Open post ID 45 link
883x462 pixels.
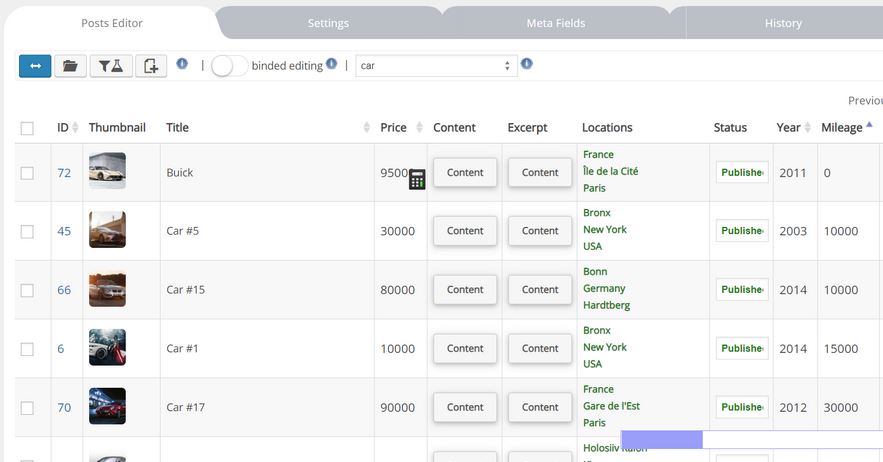(x=64, y=231)
